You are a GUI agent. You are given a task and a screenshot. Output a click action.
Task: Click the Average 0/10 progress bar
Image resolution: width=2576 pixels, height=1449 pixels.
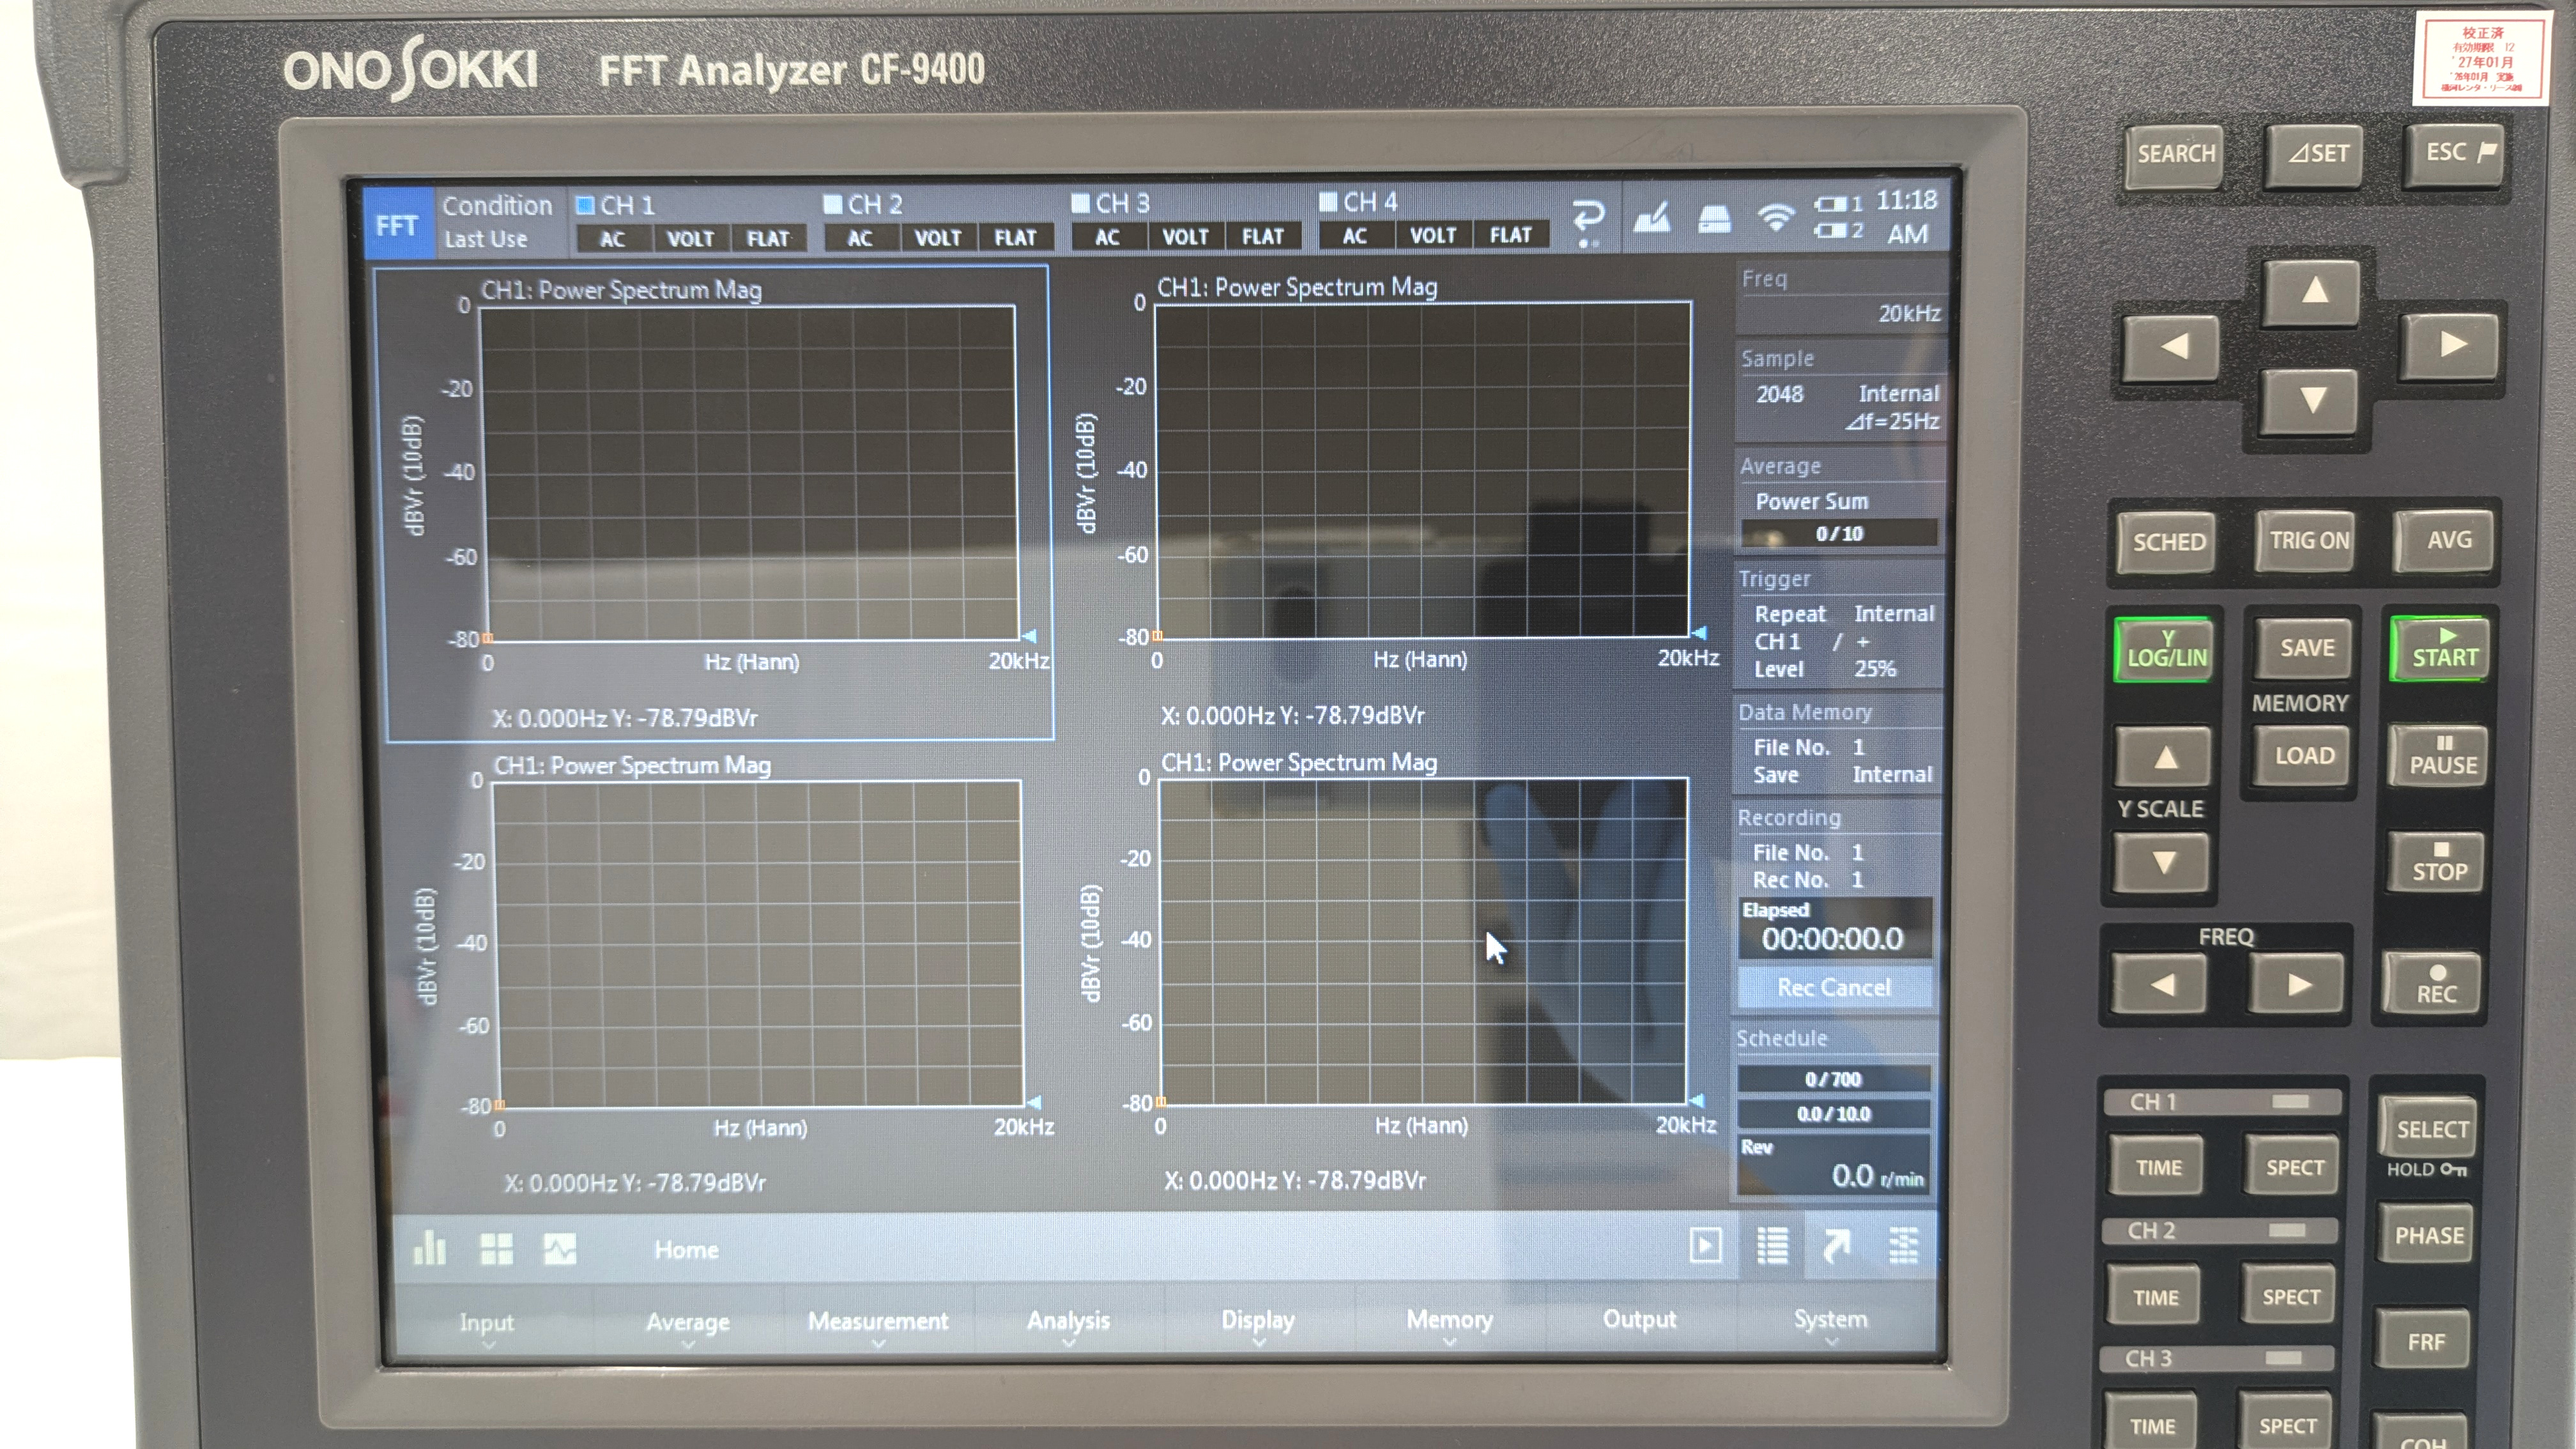[1838, 534]
